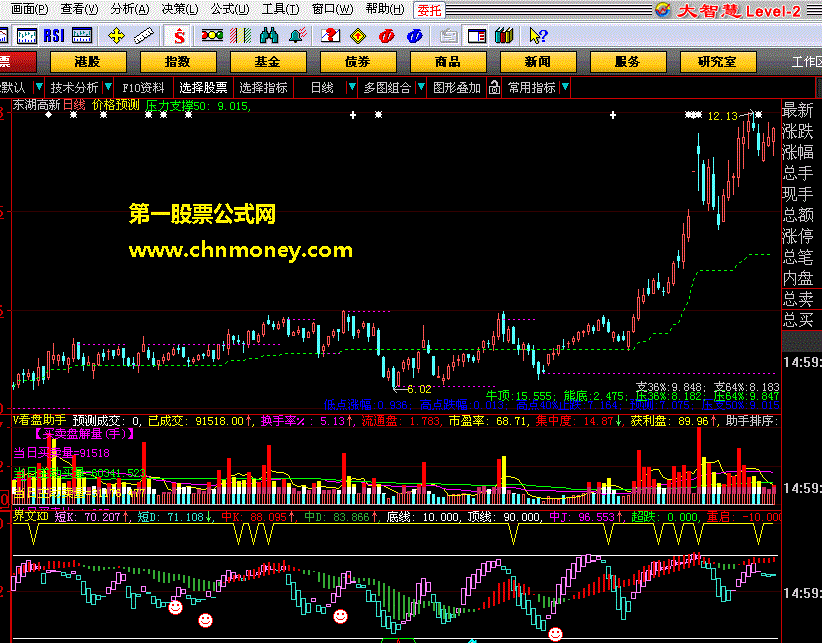Expand the 技术分析 dropdown arrow
822x643 pixels.
click(x=108, y=87)
